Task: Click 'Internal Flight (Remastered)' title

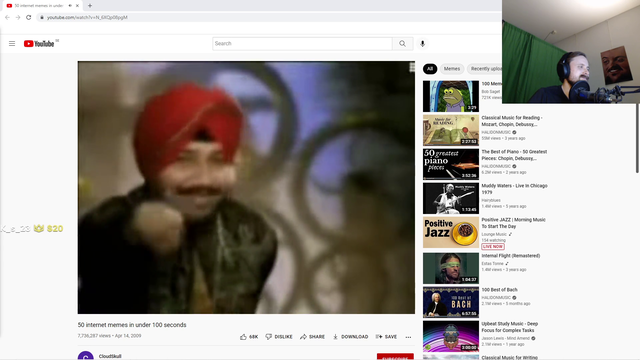Action: [x=511, y=256]
